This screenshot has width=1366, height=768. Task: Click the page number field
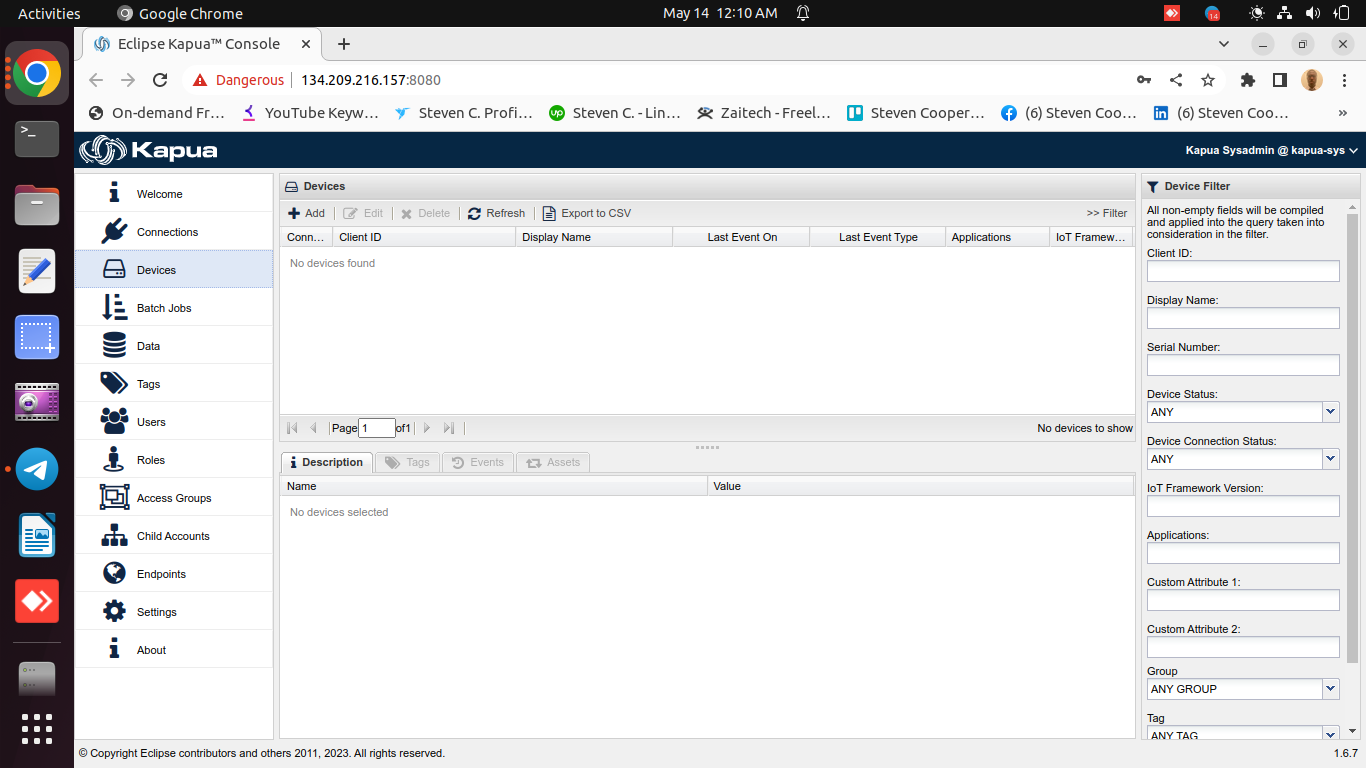click(x=377, y=428)
